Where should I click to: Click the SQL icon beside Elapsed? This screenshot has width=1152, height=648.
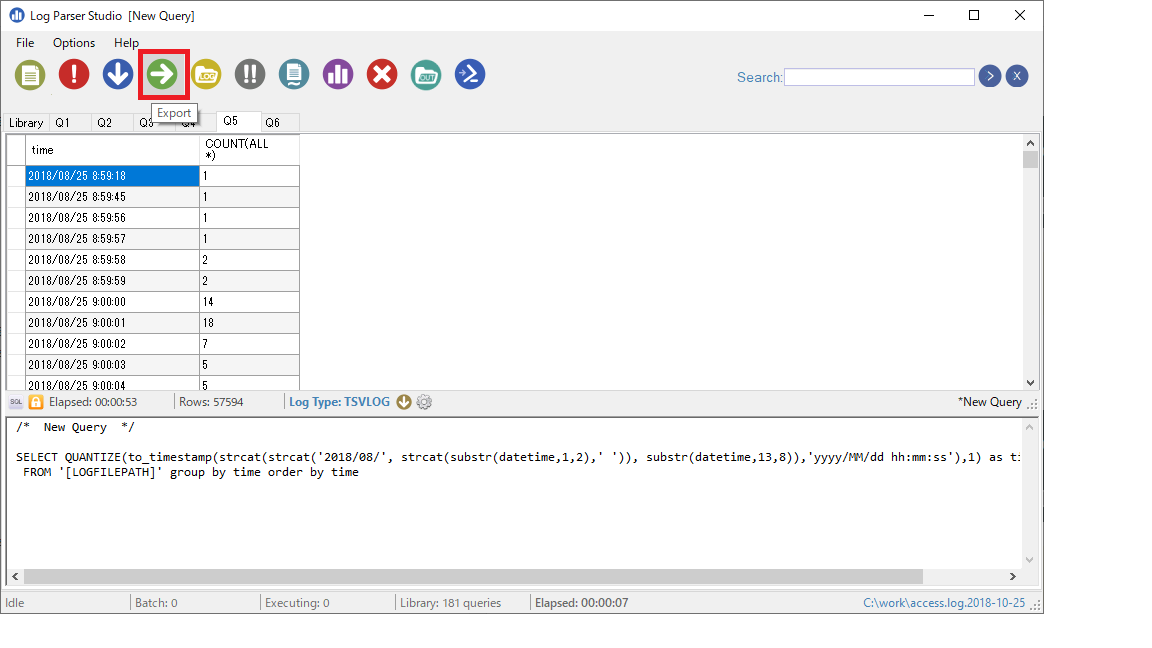click(x=16, y=402)
